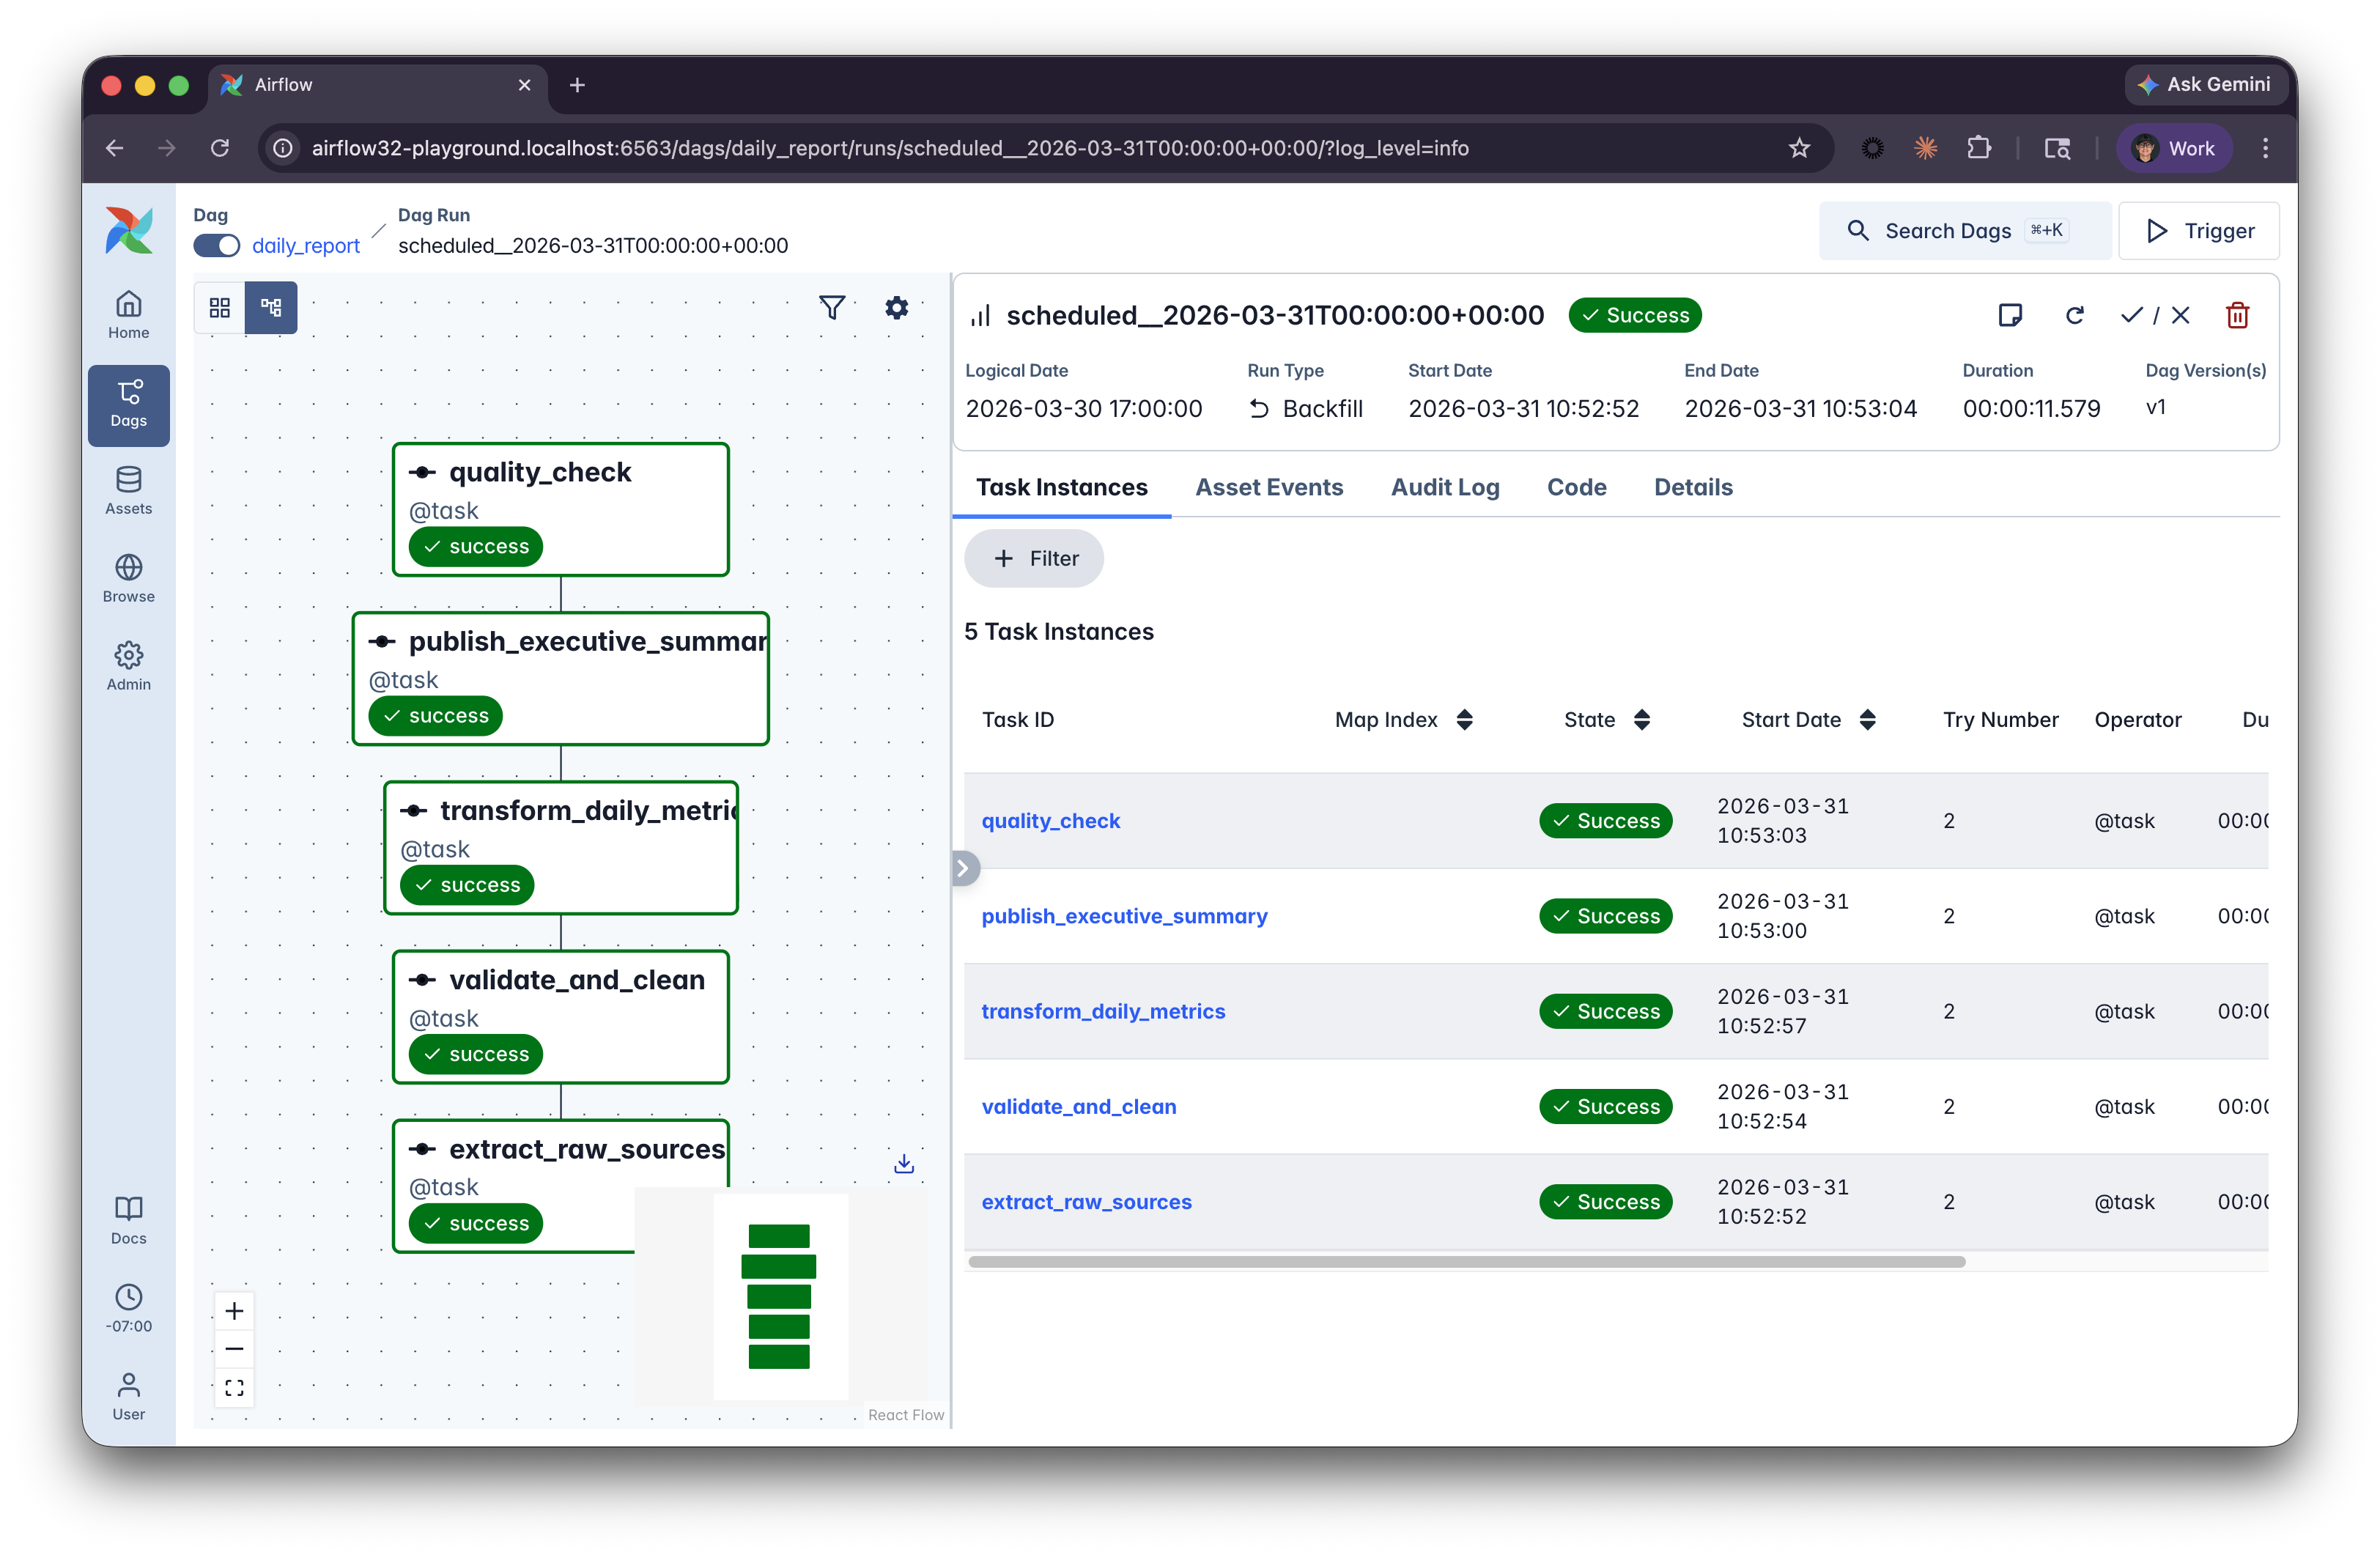Bookmark this page with the star
This screenshot has width=2380, height=1555.
point(1799,148)
